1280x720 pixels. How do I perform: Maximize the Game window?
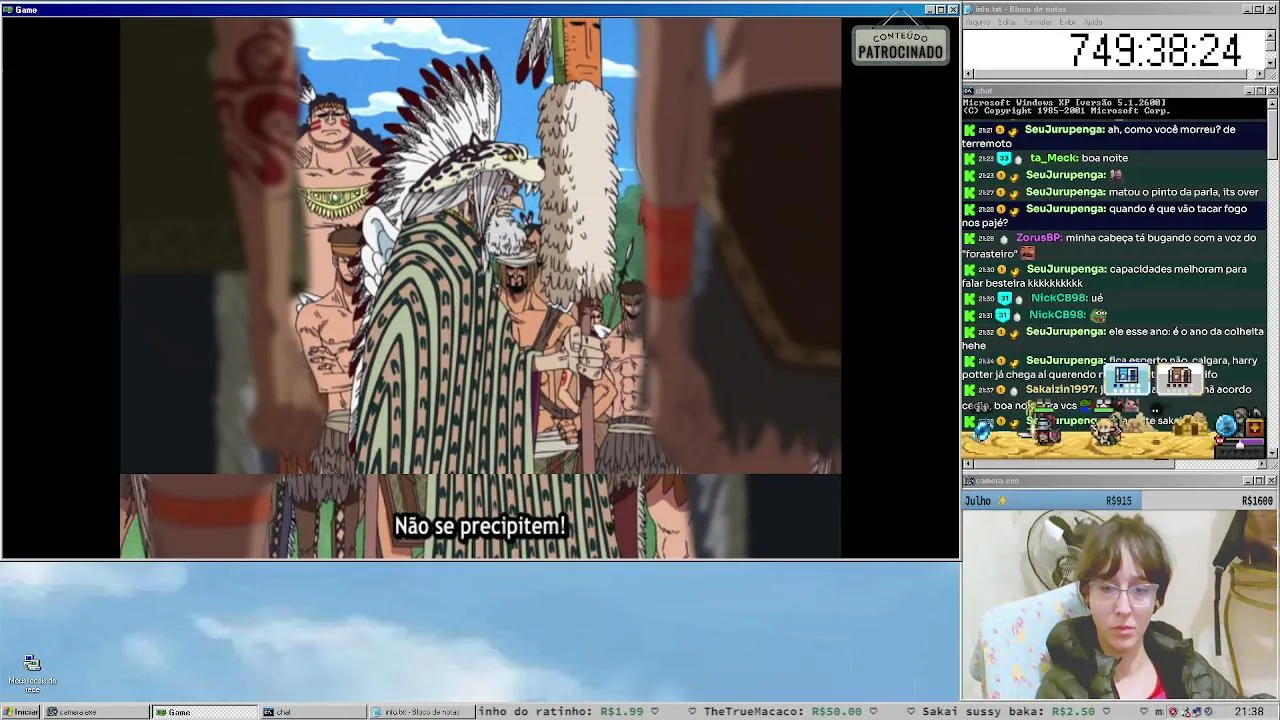click(x=941, y=9)
